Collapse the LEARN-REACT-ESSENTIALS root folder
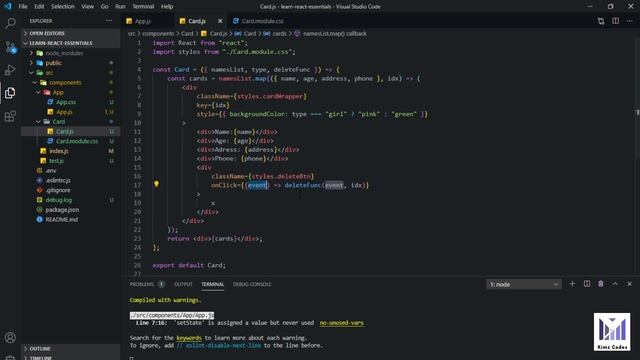Screen dimensions: 640x360 (x=71, y=43)
